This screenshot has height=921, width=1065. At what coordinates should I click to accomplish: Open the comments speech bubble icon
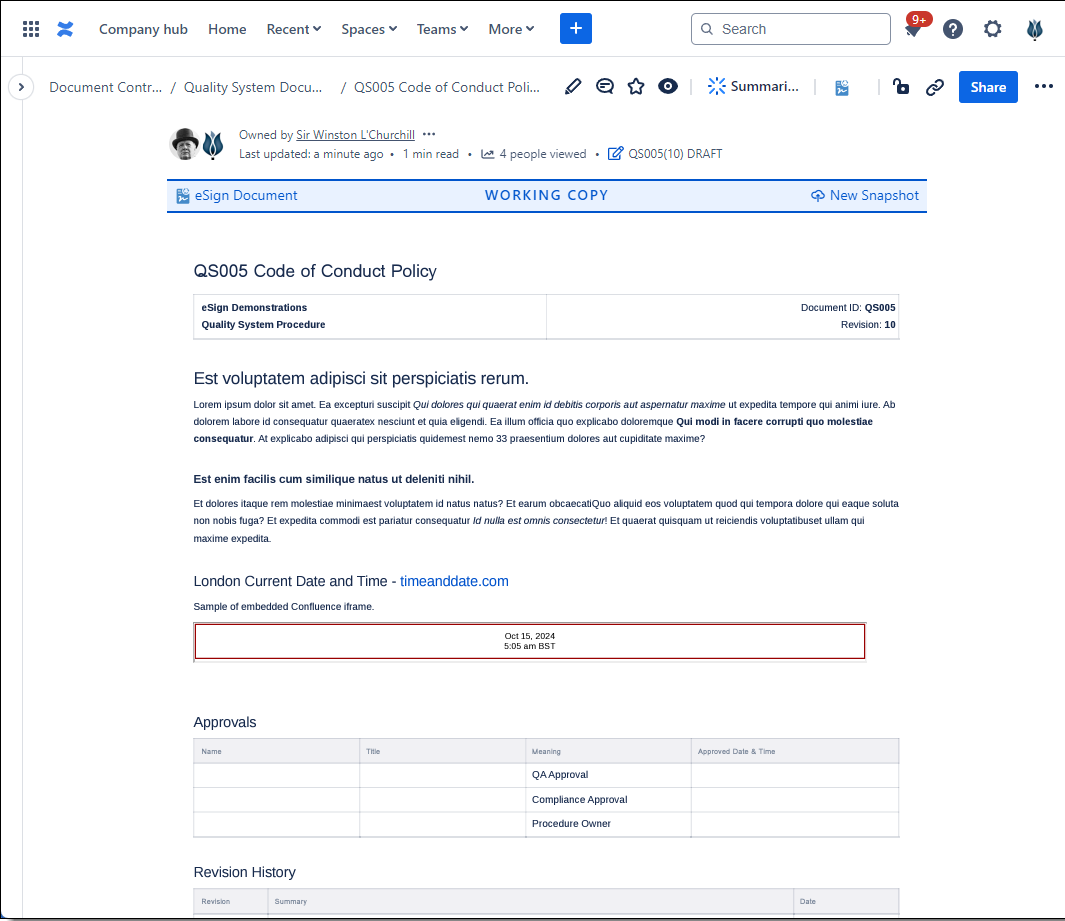605,87
